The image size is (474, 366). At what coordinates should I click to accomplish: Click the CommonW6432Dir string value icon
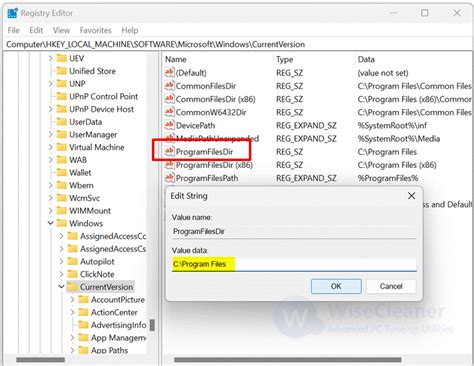tap(169, 112)
